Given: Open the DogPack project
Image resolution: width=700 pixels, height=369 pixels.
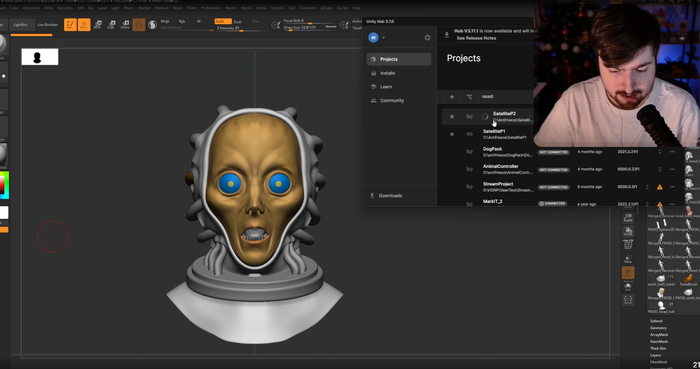Looking at the screenshot, I should pos(492,149).
